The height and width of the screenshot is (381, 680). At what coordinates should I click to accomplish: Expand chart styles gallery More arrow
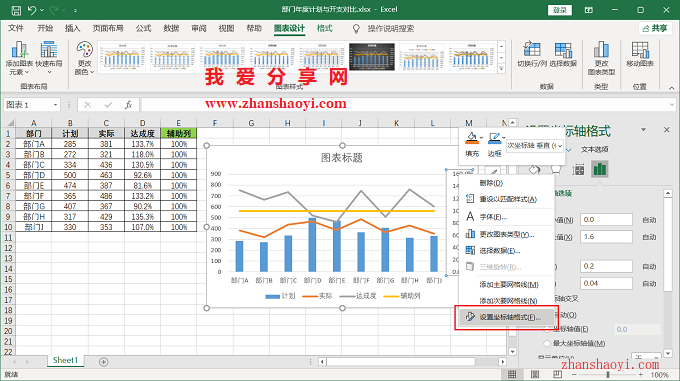[502, 68]
